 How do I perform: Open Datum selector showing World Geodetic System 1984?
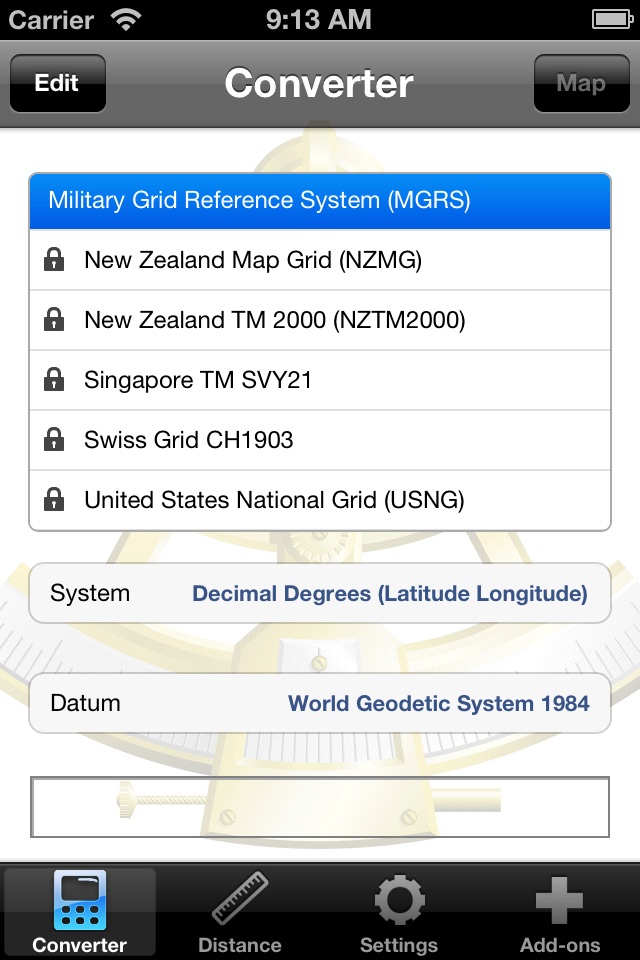(x=320, y=703)
